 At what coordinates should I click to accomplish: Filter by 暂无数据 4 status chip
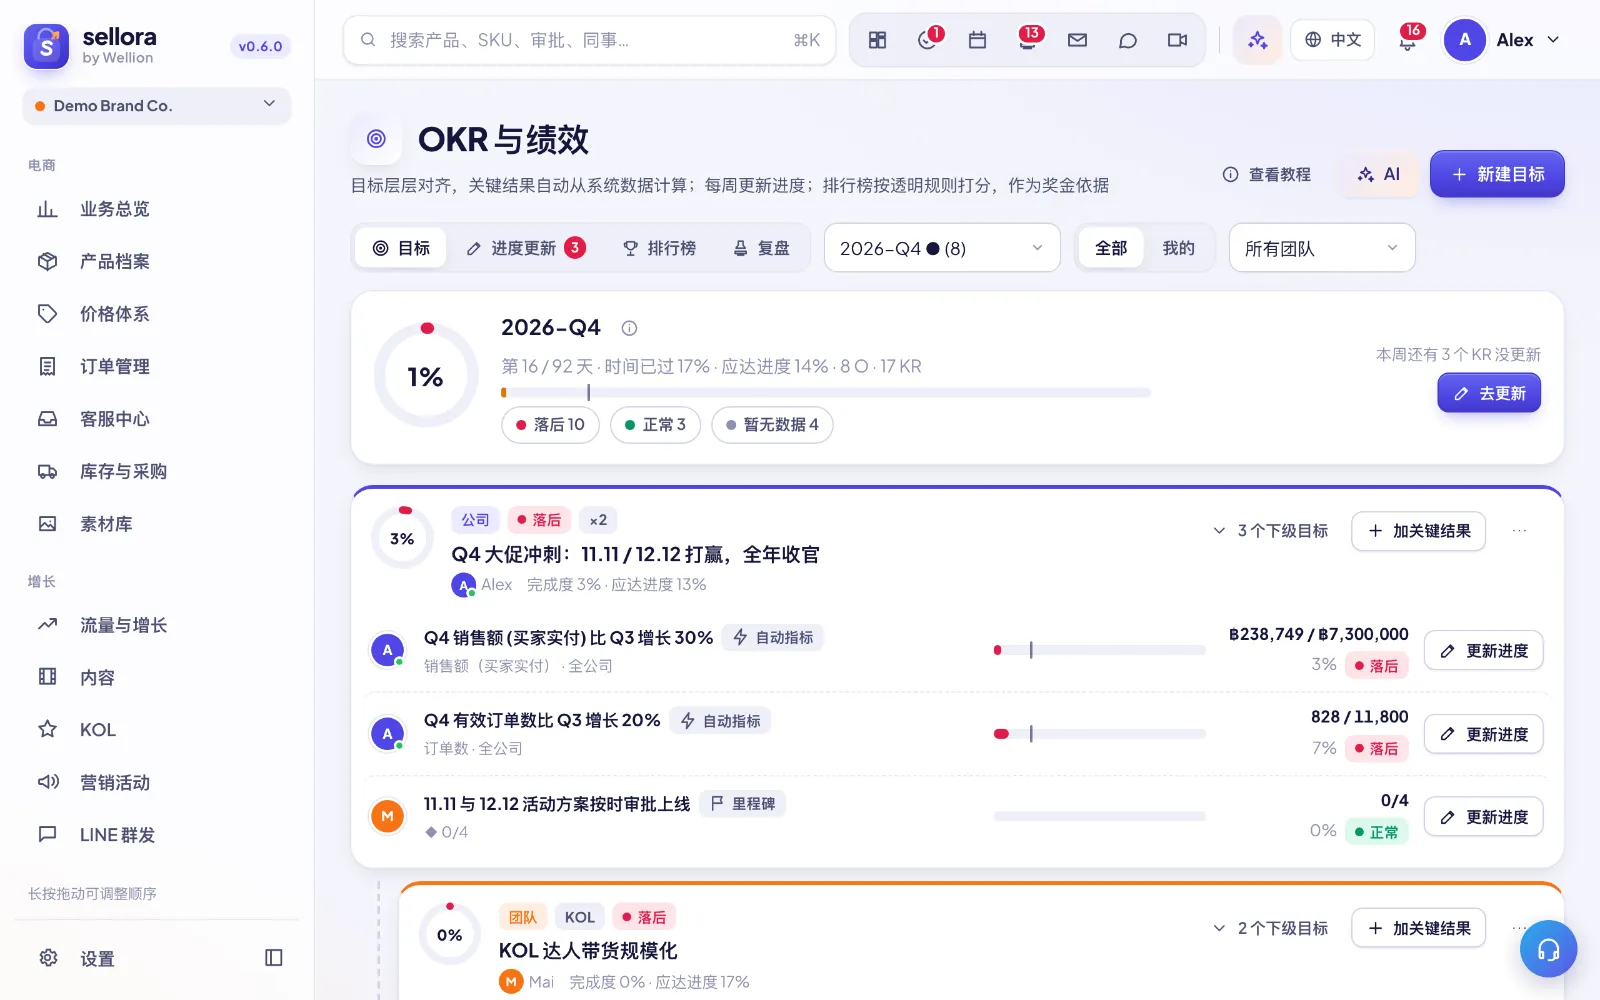coord(772,425)
